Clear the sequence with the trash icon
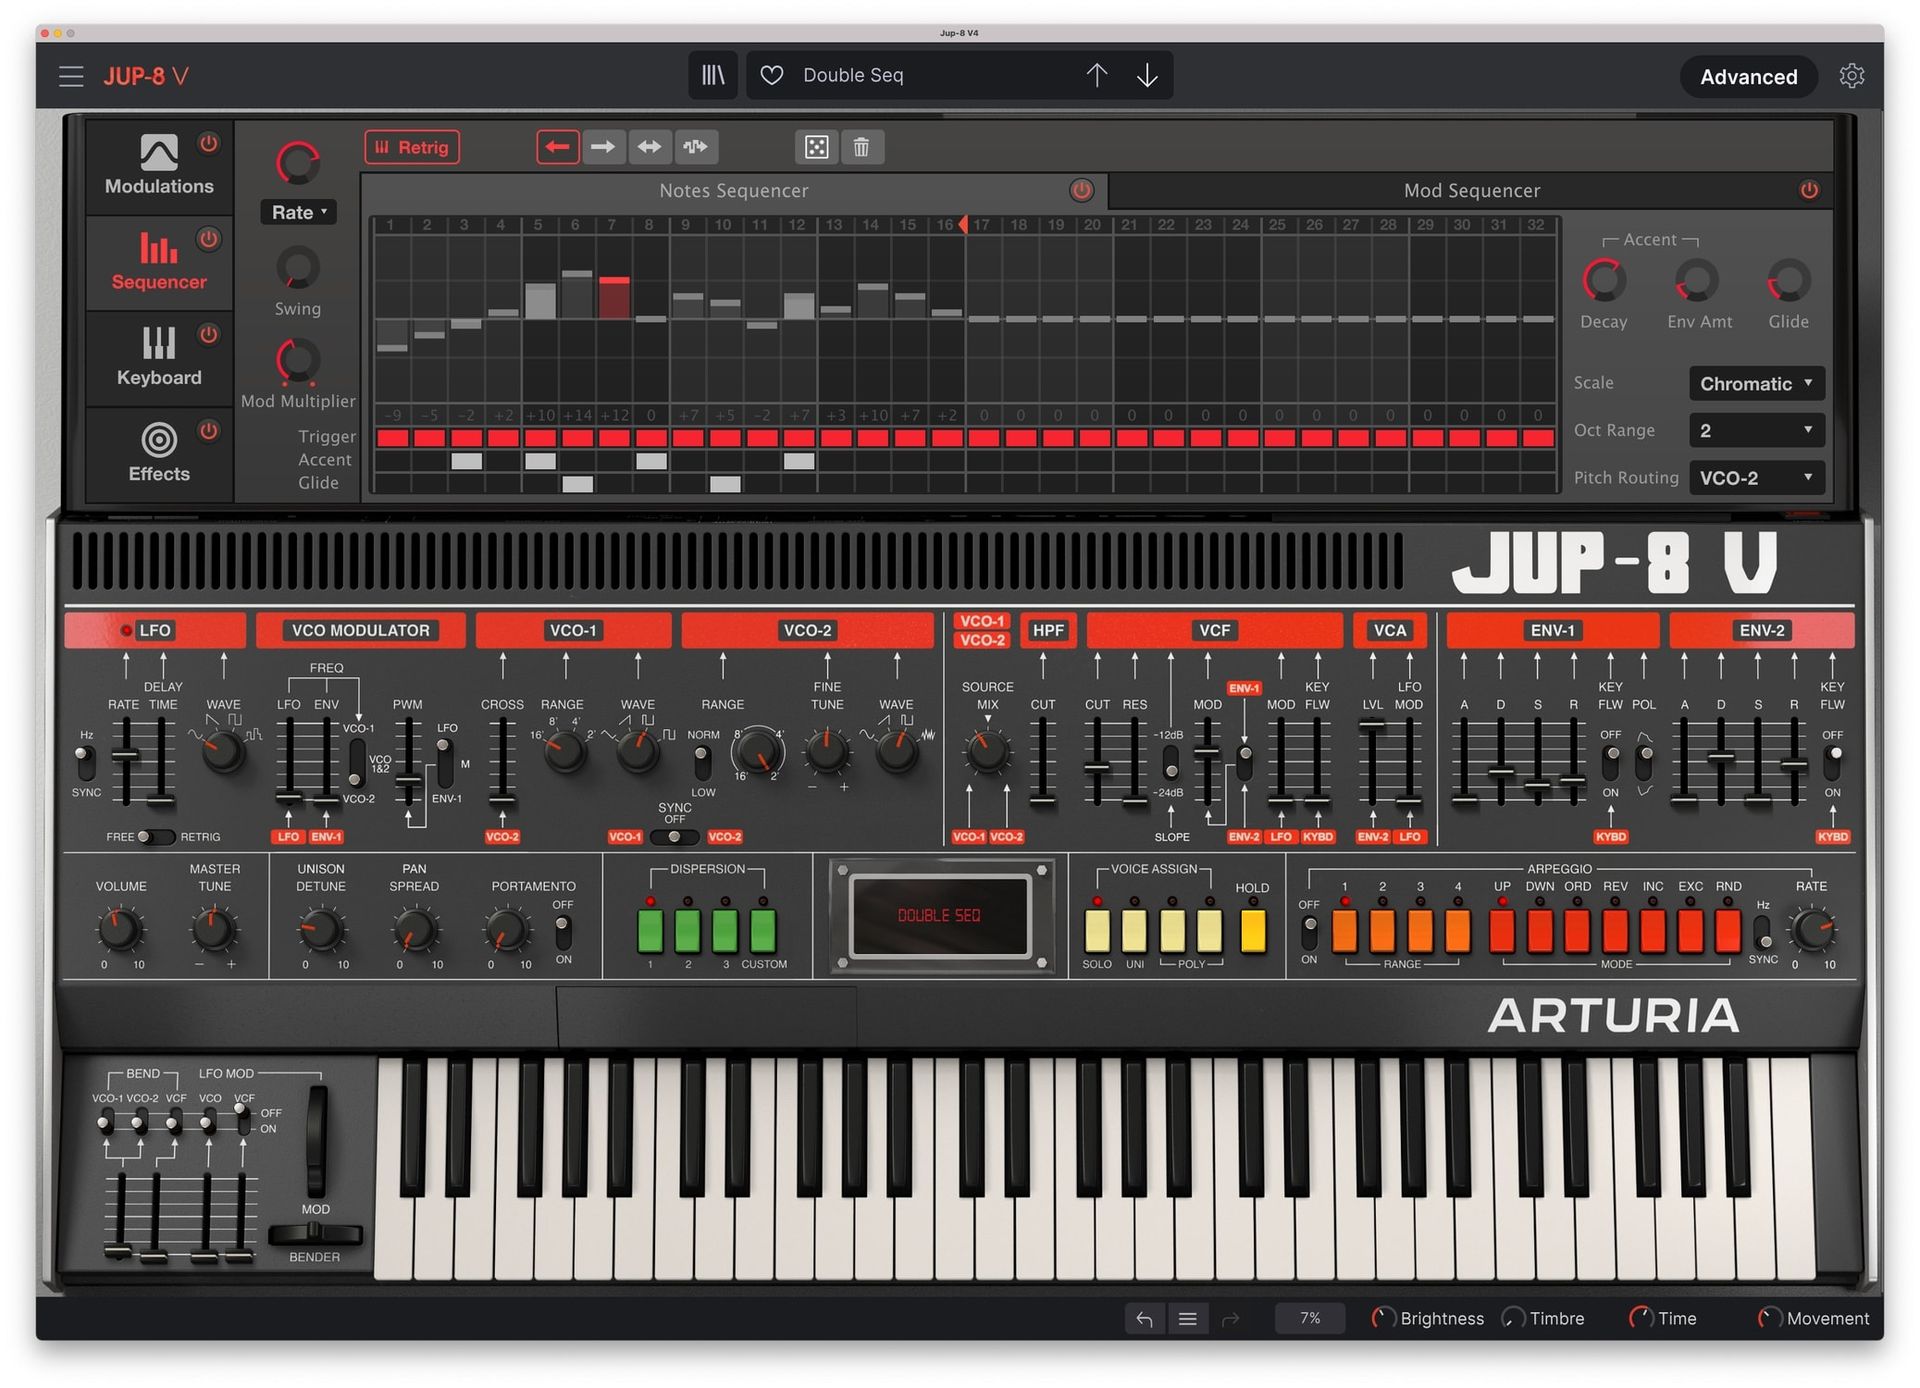This screenshot has width=1920, height=1388. pyautogui.click(x=861, y=147)
